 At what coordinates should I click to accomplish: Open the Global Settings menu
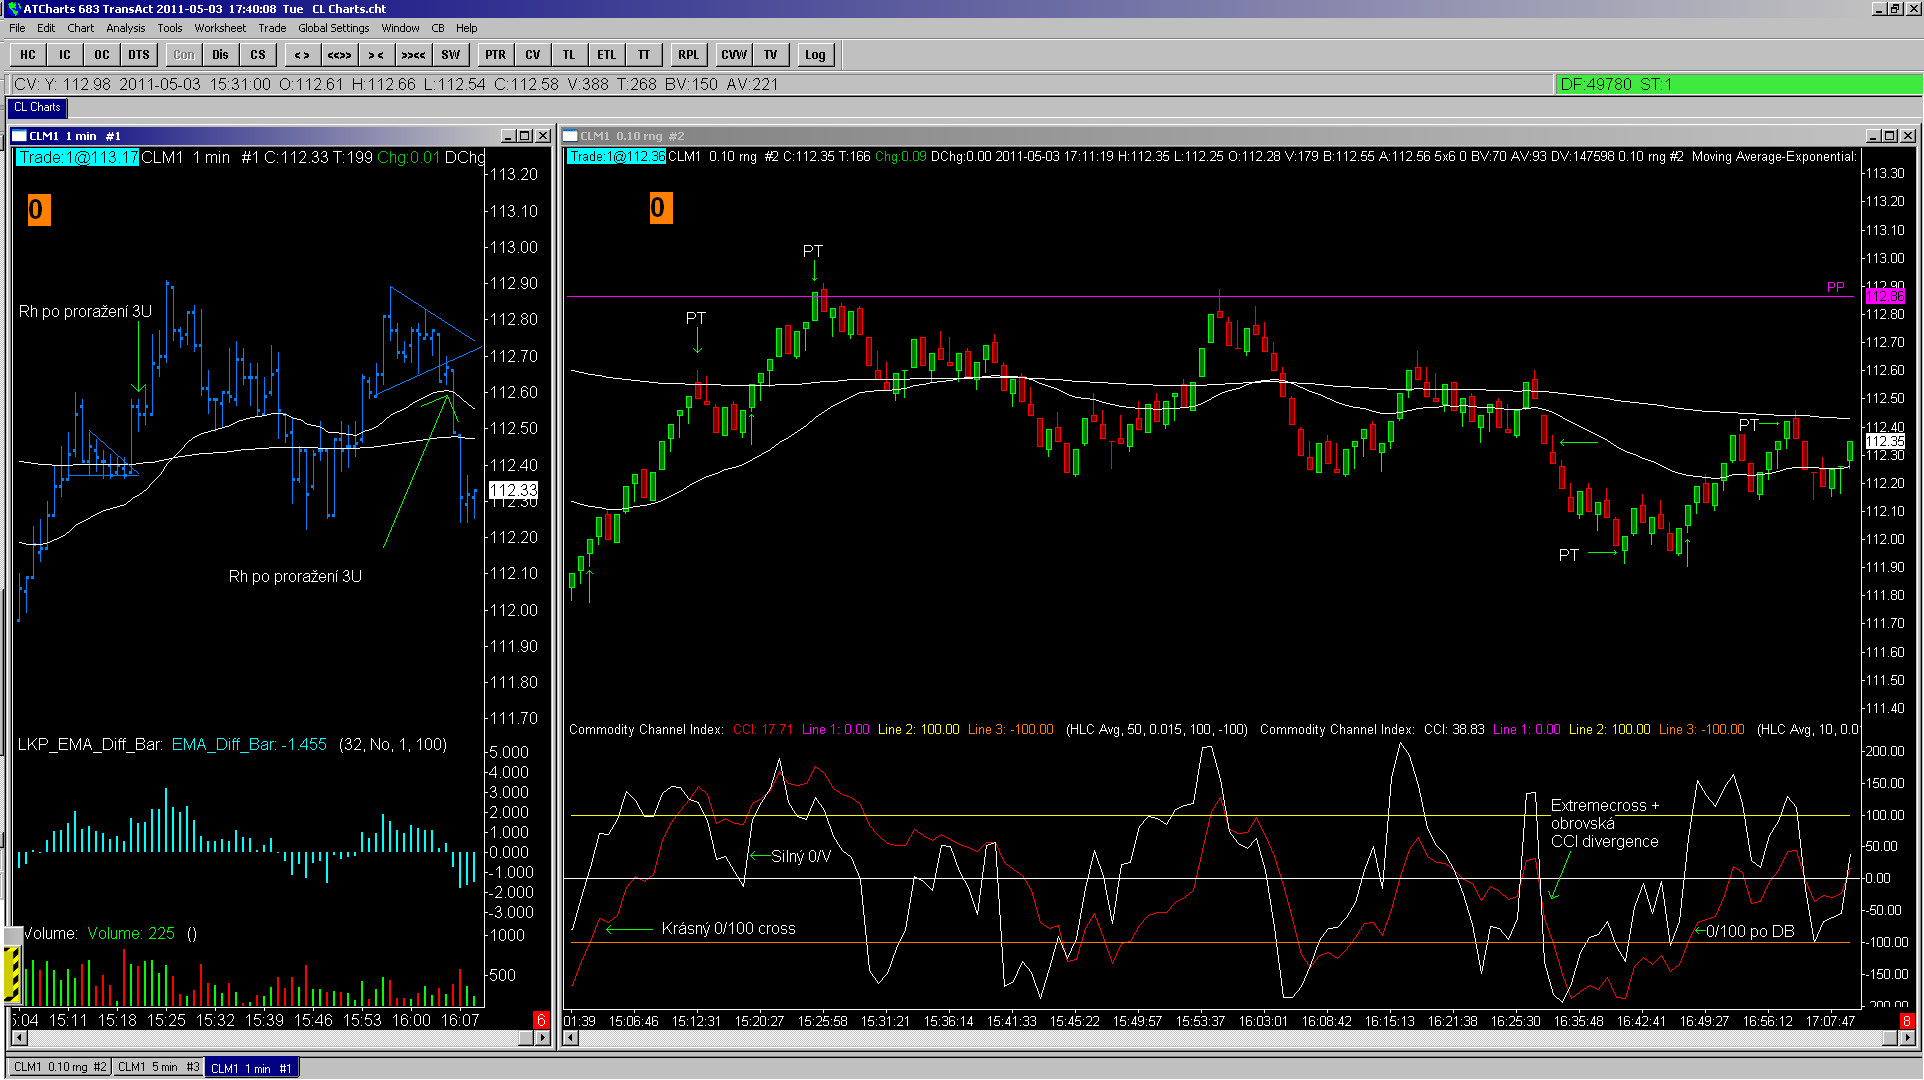333,28
